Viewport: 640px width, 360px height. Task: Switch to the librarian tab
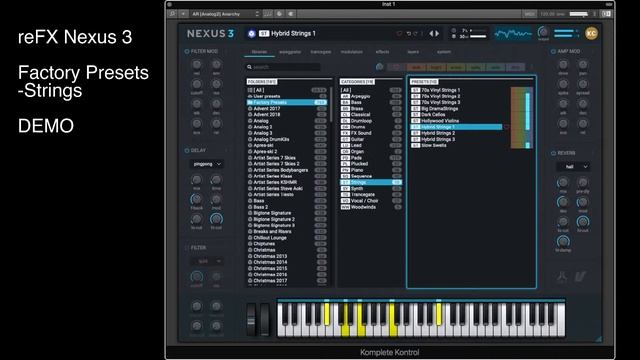259,52
